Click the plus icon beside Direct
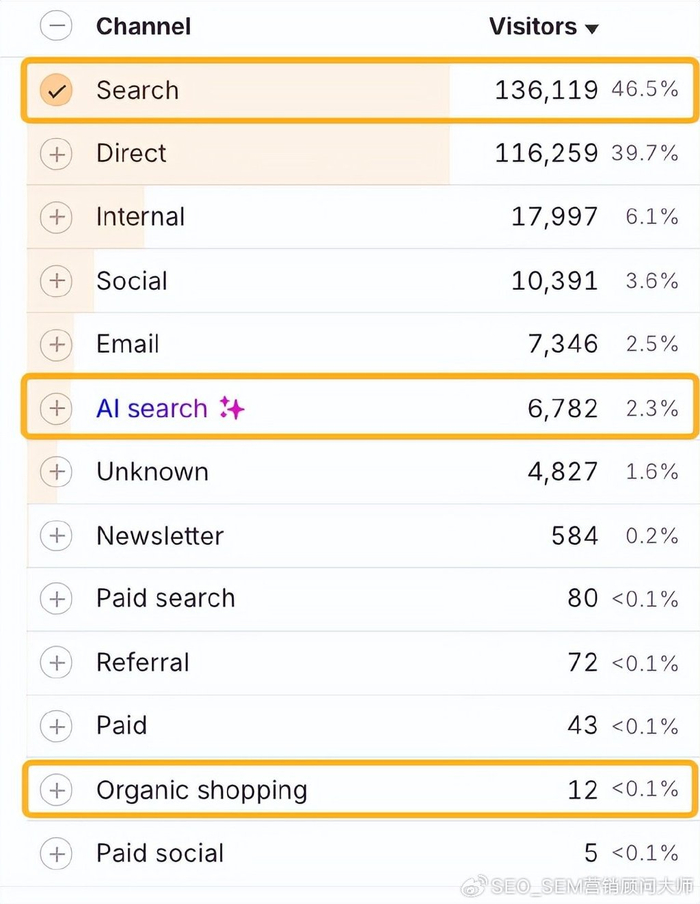Viewport: 700px width, 904px height. tap(57, 154)
